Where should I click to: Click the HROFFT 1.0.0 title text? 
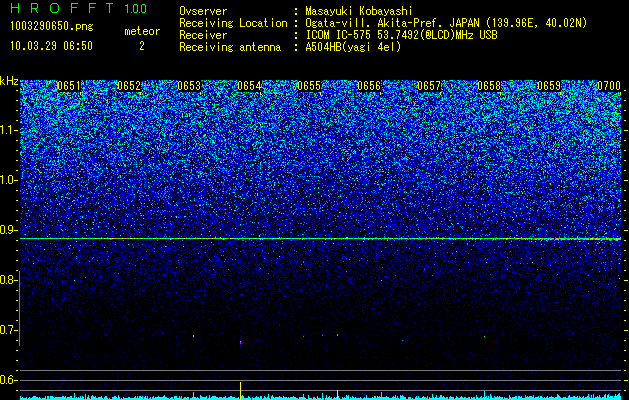coord(79,8)
